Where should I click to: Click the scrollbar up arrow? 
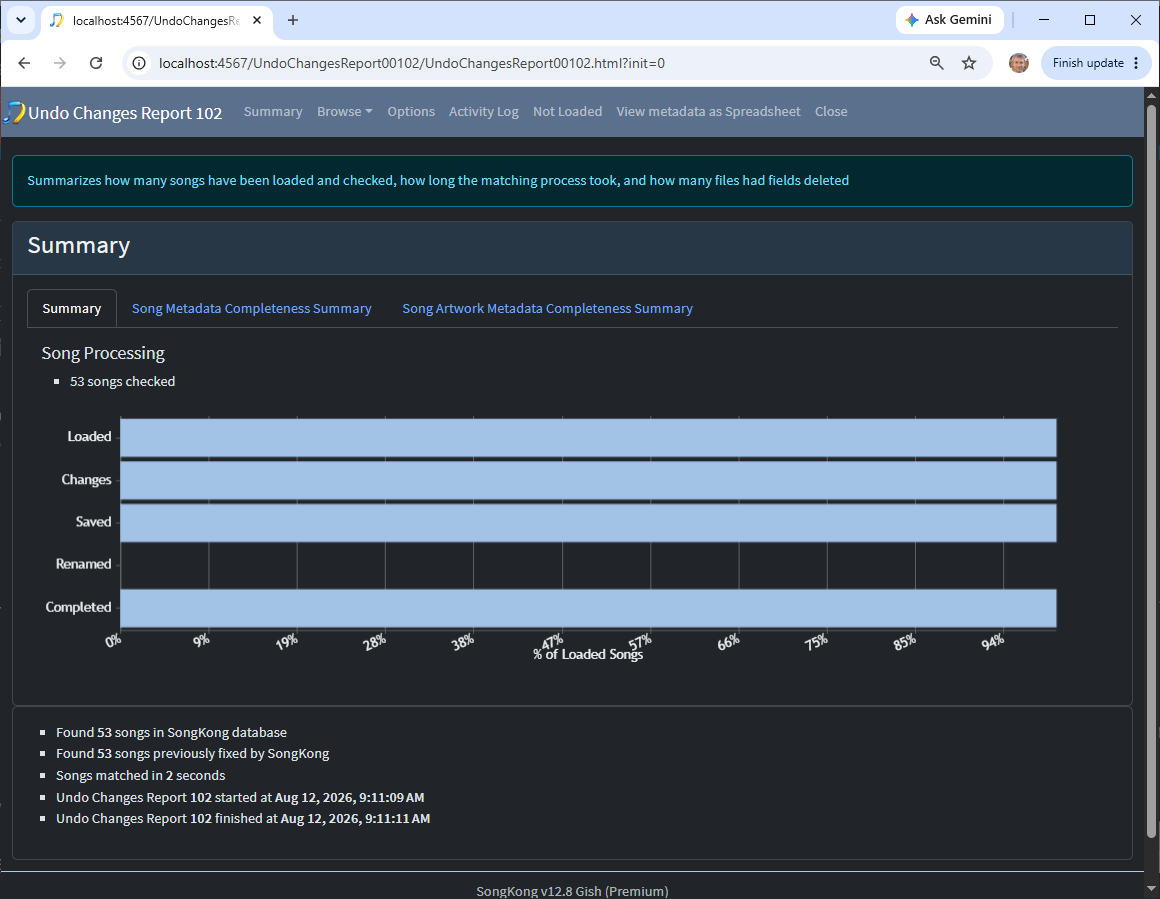point(1151,95)
